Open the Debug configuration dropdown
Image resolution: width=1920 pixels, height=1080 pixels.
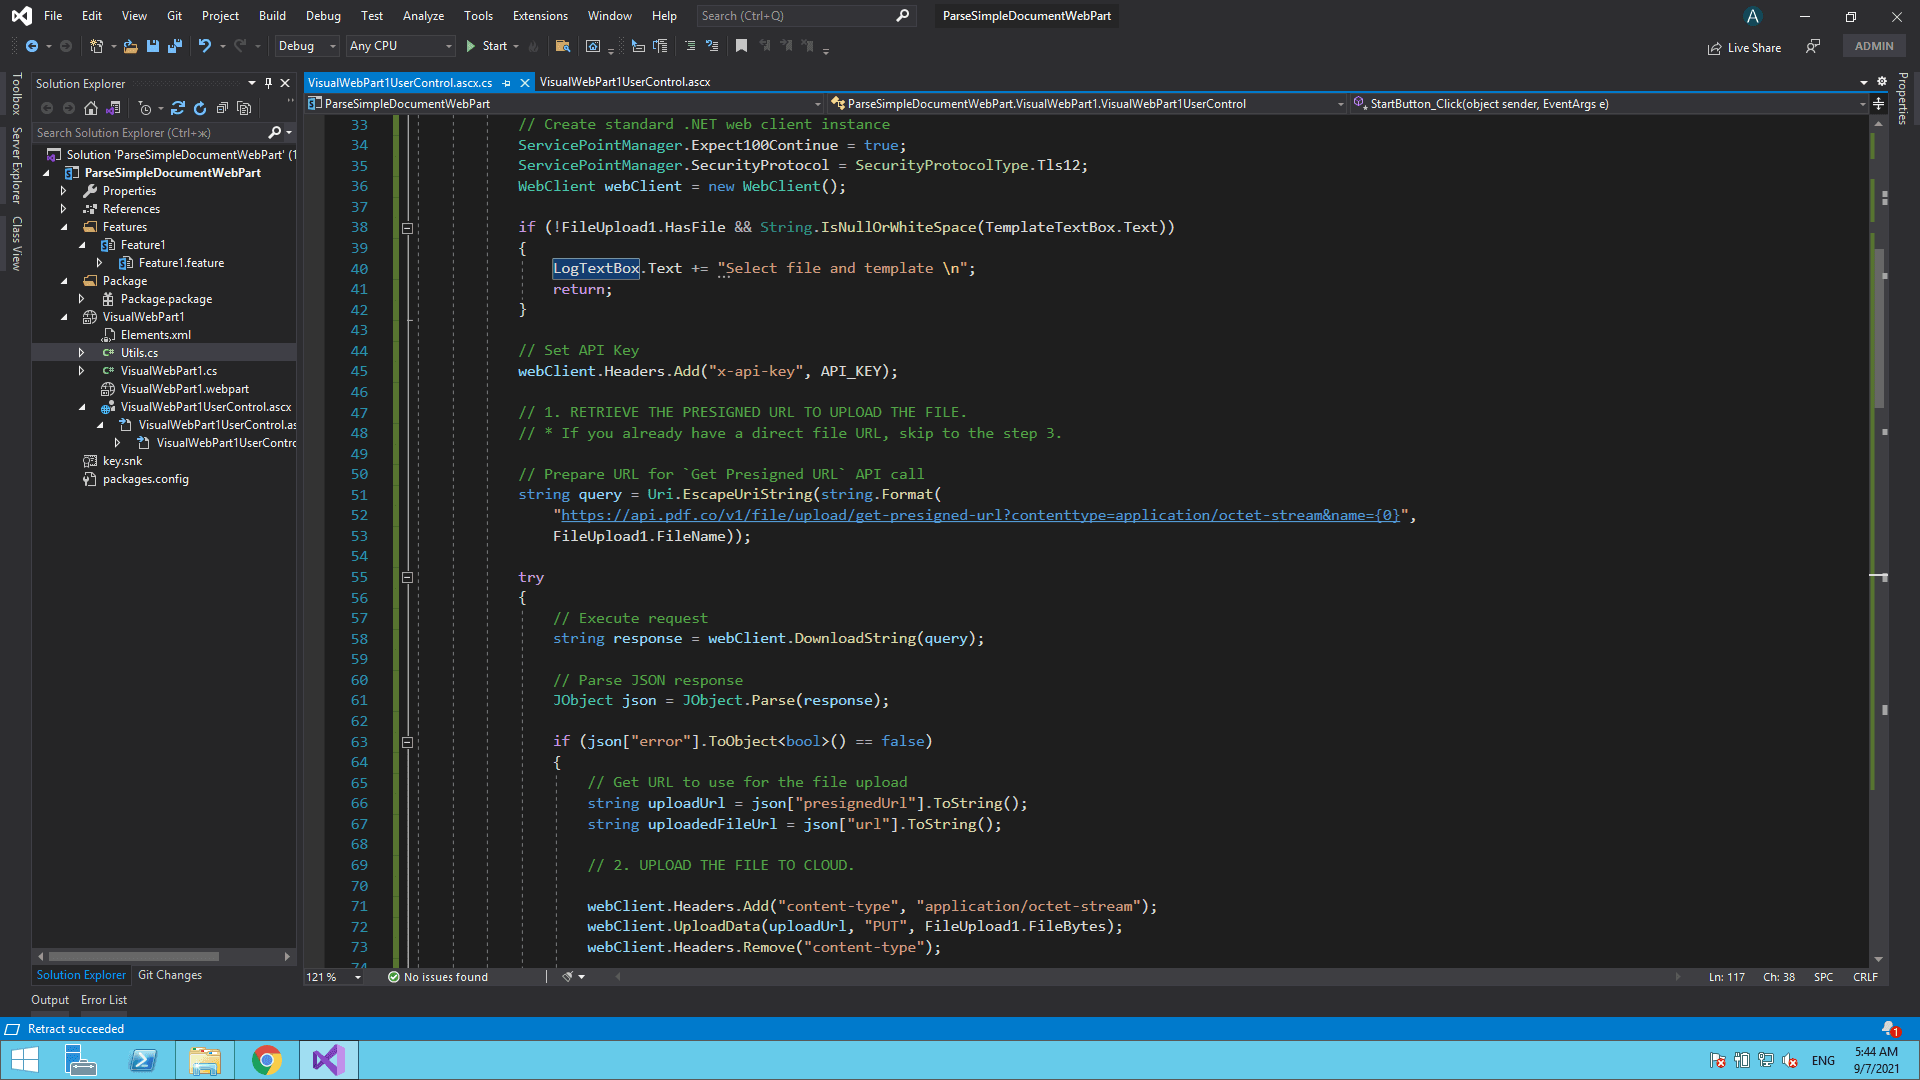point(306,46)
